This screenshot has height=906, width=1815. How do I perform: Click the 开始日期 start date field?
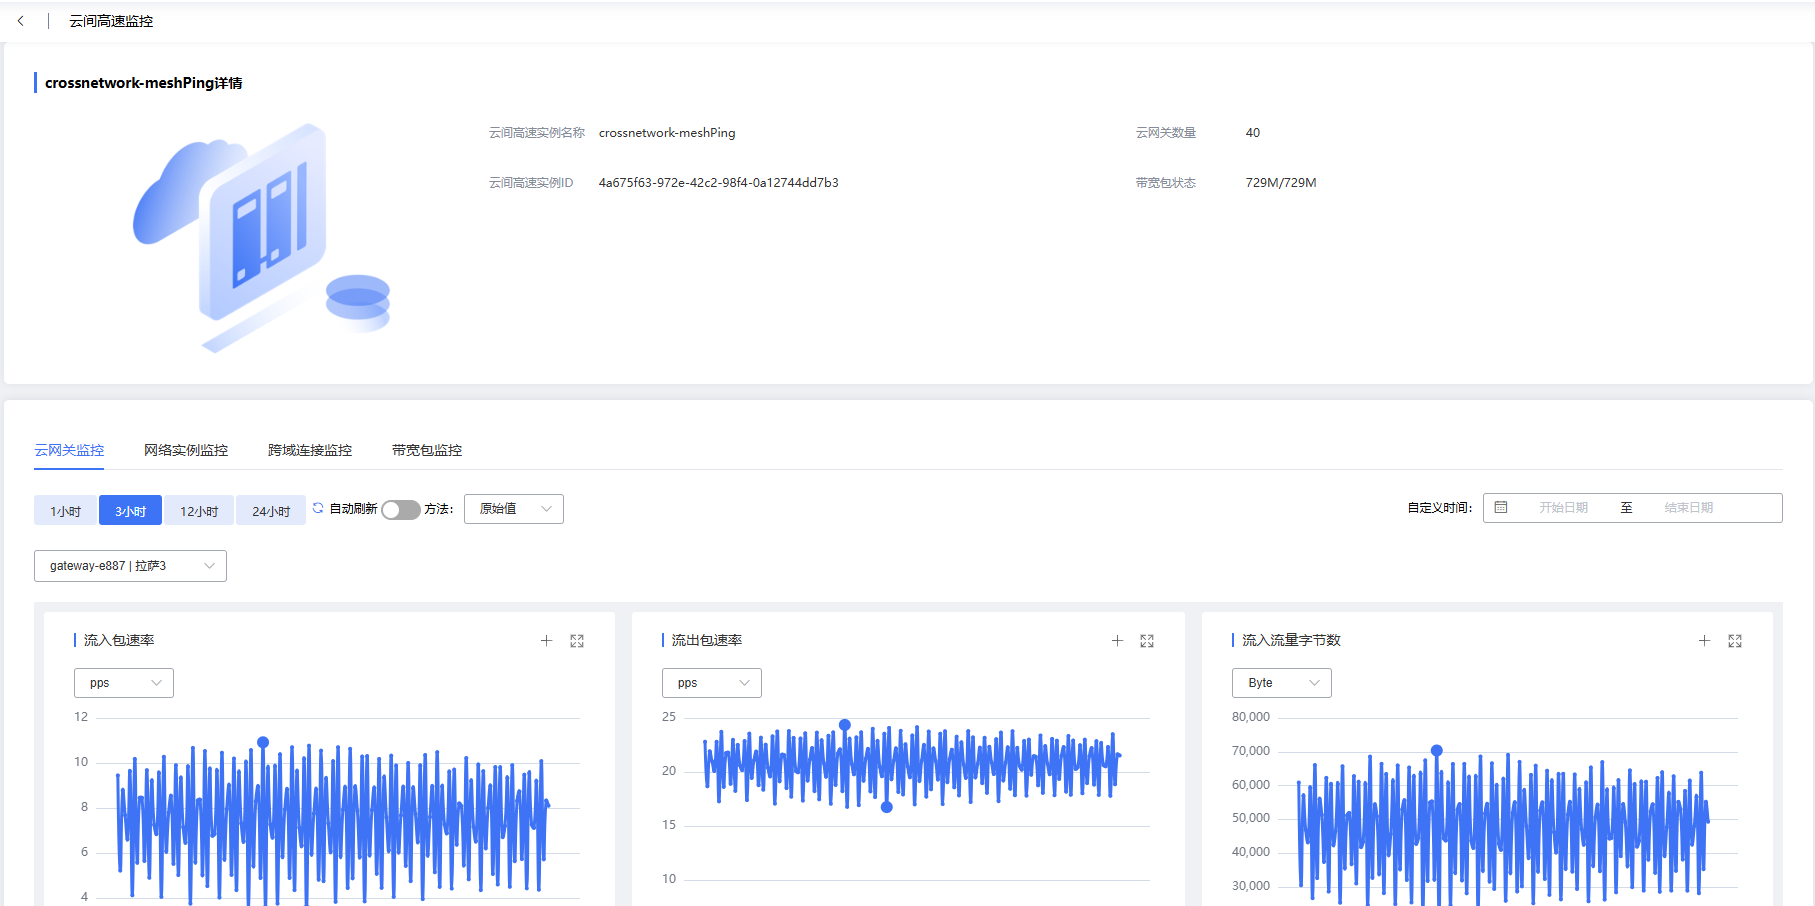(x=1563, y=508)
